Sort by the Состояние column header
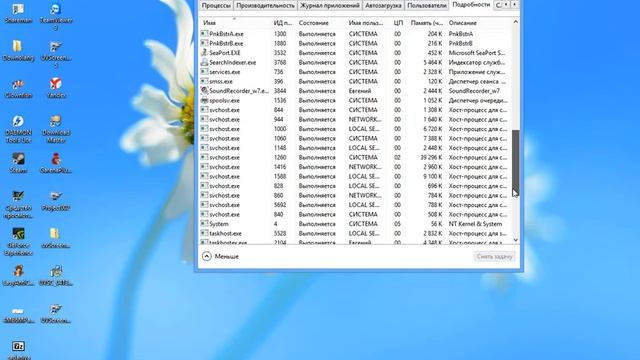This screenshot has width=640, height=360. pyautogui.click(x=321, y=23)
